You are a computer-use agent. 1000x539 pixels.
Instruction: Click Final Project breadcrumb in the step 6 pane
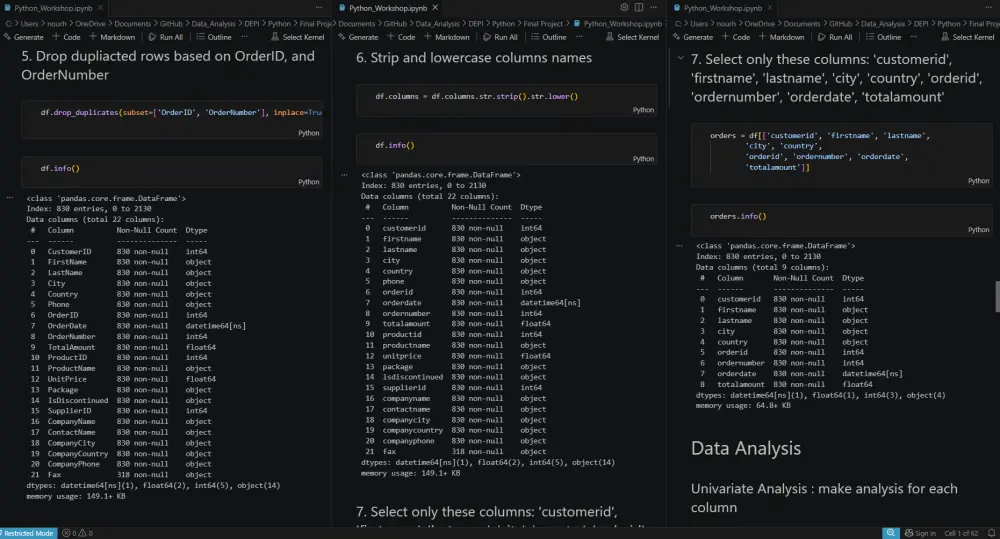click(x=543, y=24)
